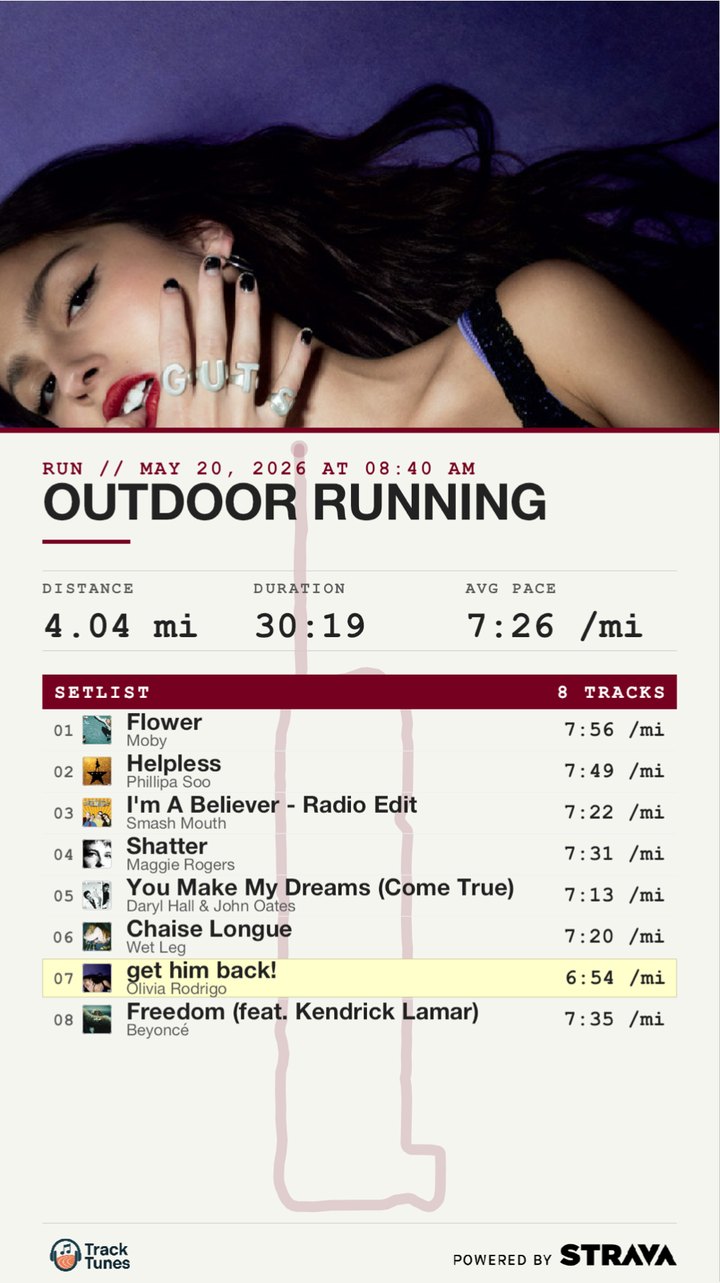Click the Track Tunes logo icon
This screenshot has width=720, height=1283.
pyautogui.click(x=66, y=1255)
